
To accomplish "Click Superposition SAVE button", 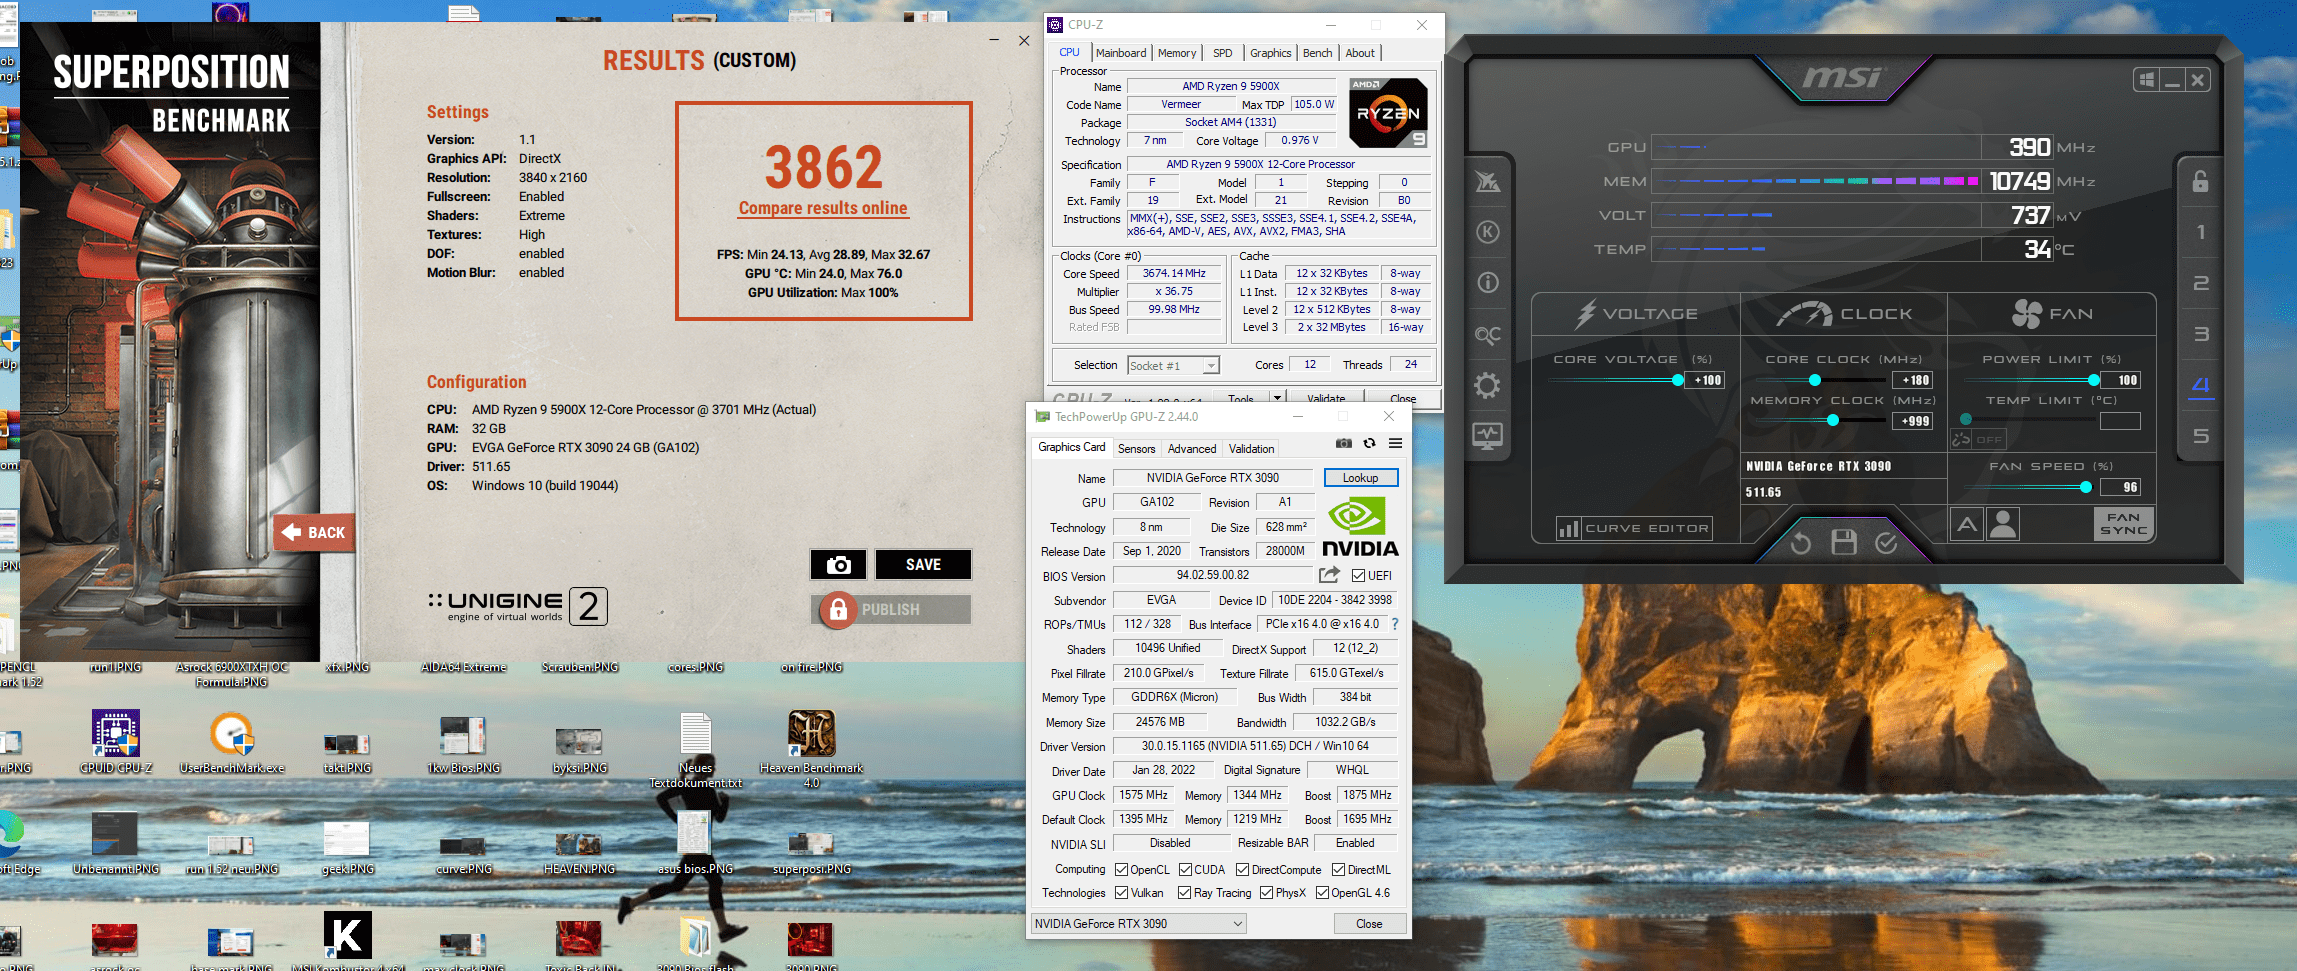I will coord(923,565).
